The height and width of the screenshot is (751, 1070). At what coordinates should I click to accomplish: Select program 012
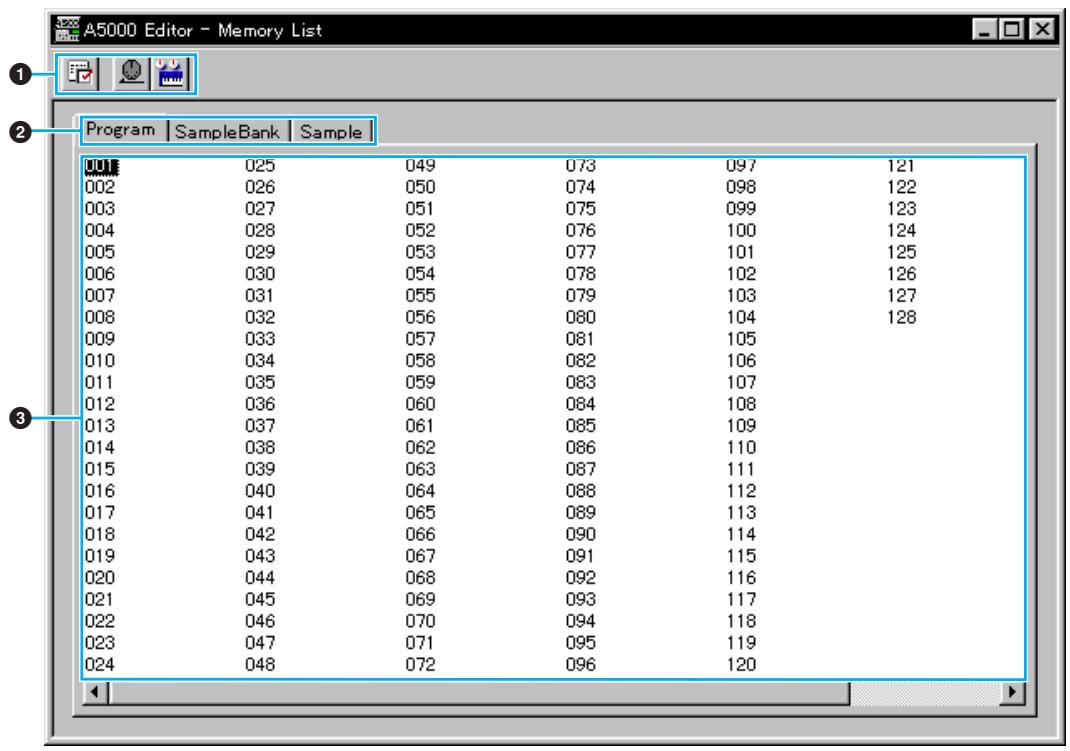click(x=100, y=404)
